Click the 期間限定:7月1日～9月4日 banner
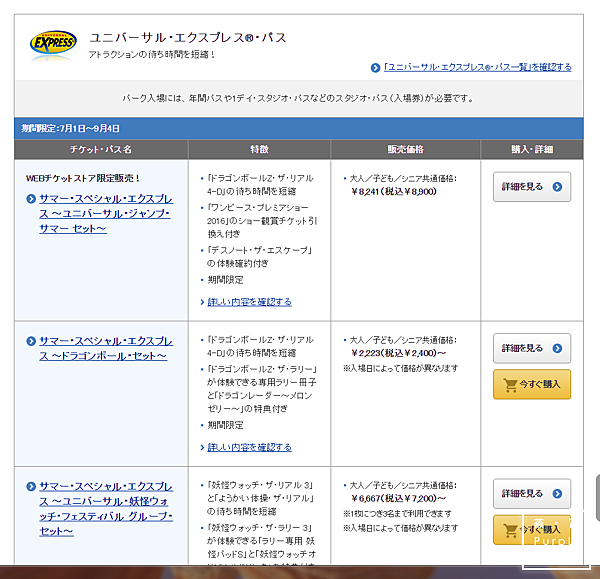600x579 pixels. coord(299,128)
